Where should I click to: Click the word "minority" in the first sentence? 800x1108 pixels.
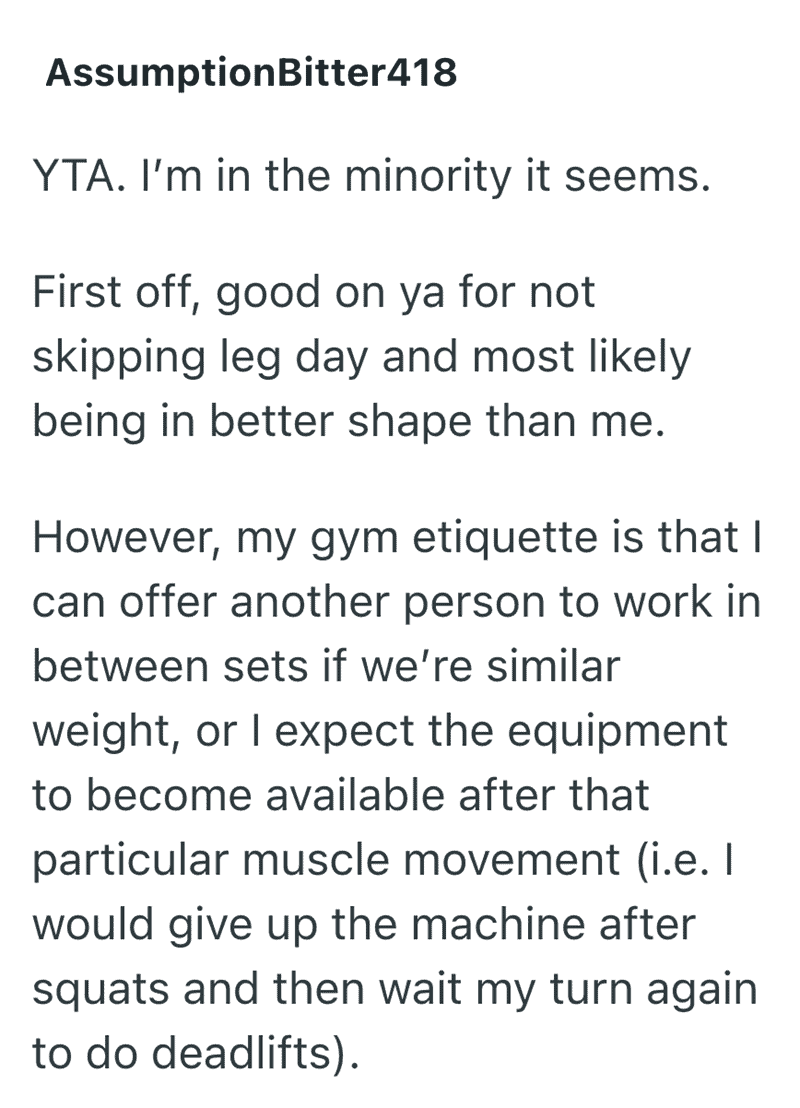[x=428, y=178]
